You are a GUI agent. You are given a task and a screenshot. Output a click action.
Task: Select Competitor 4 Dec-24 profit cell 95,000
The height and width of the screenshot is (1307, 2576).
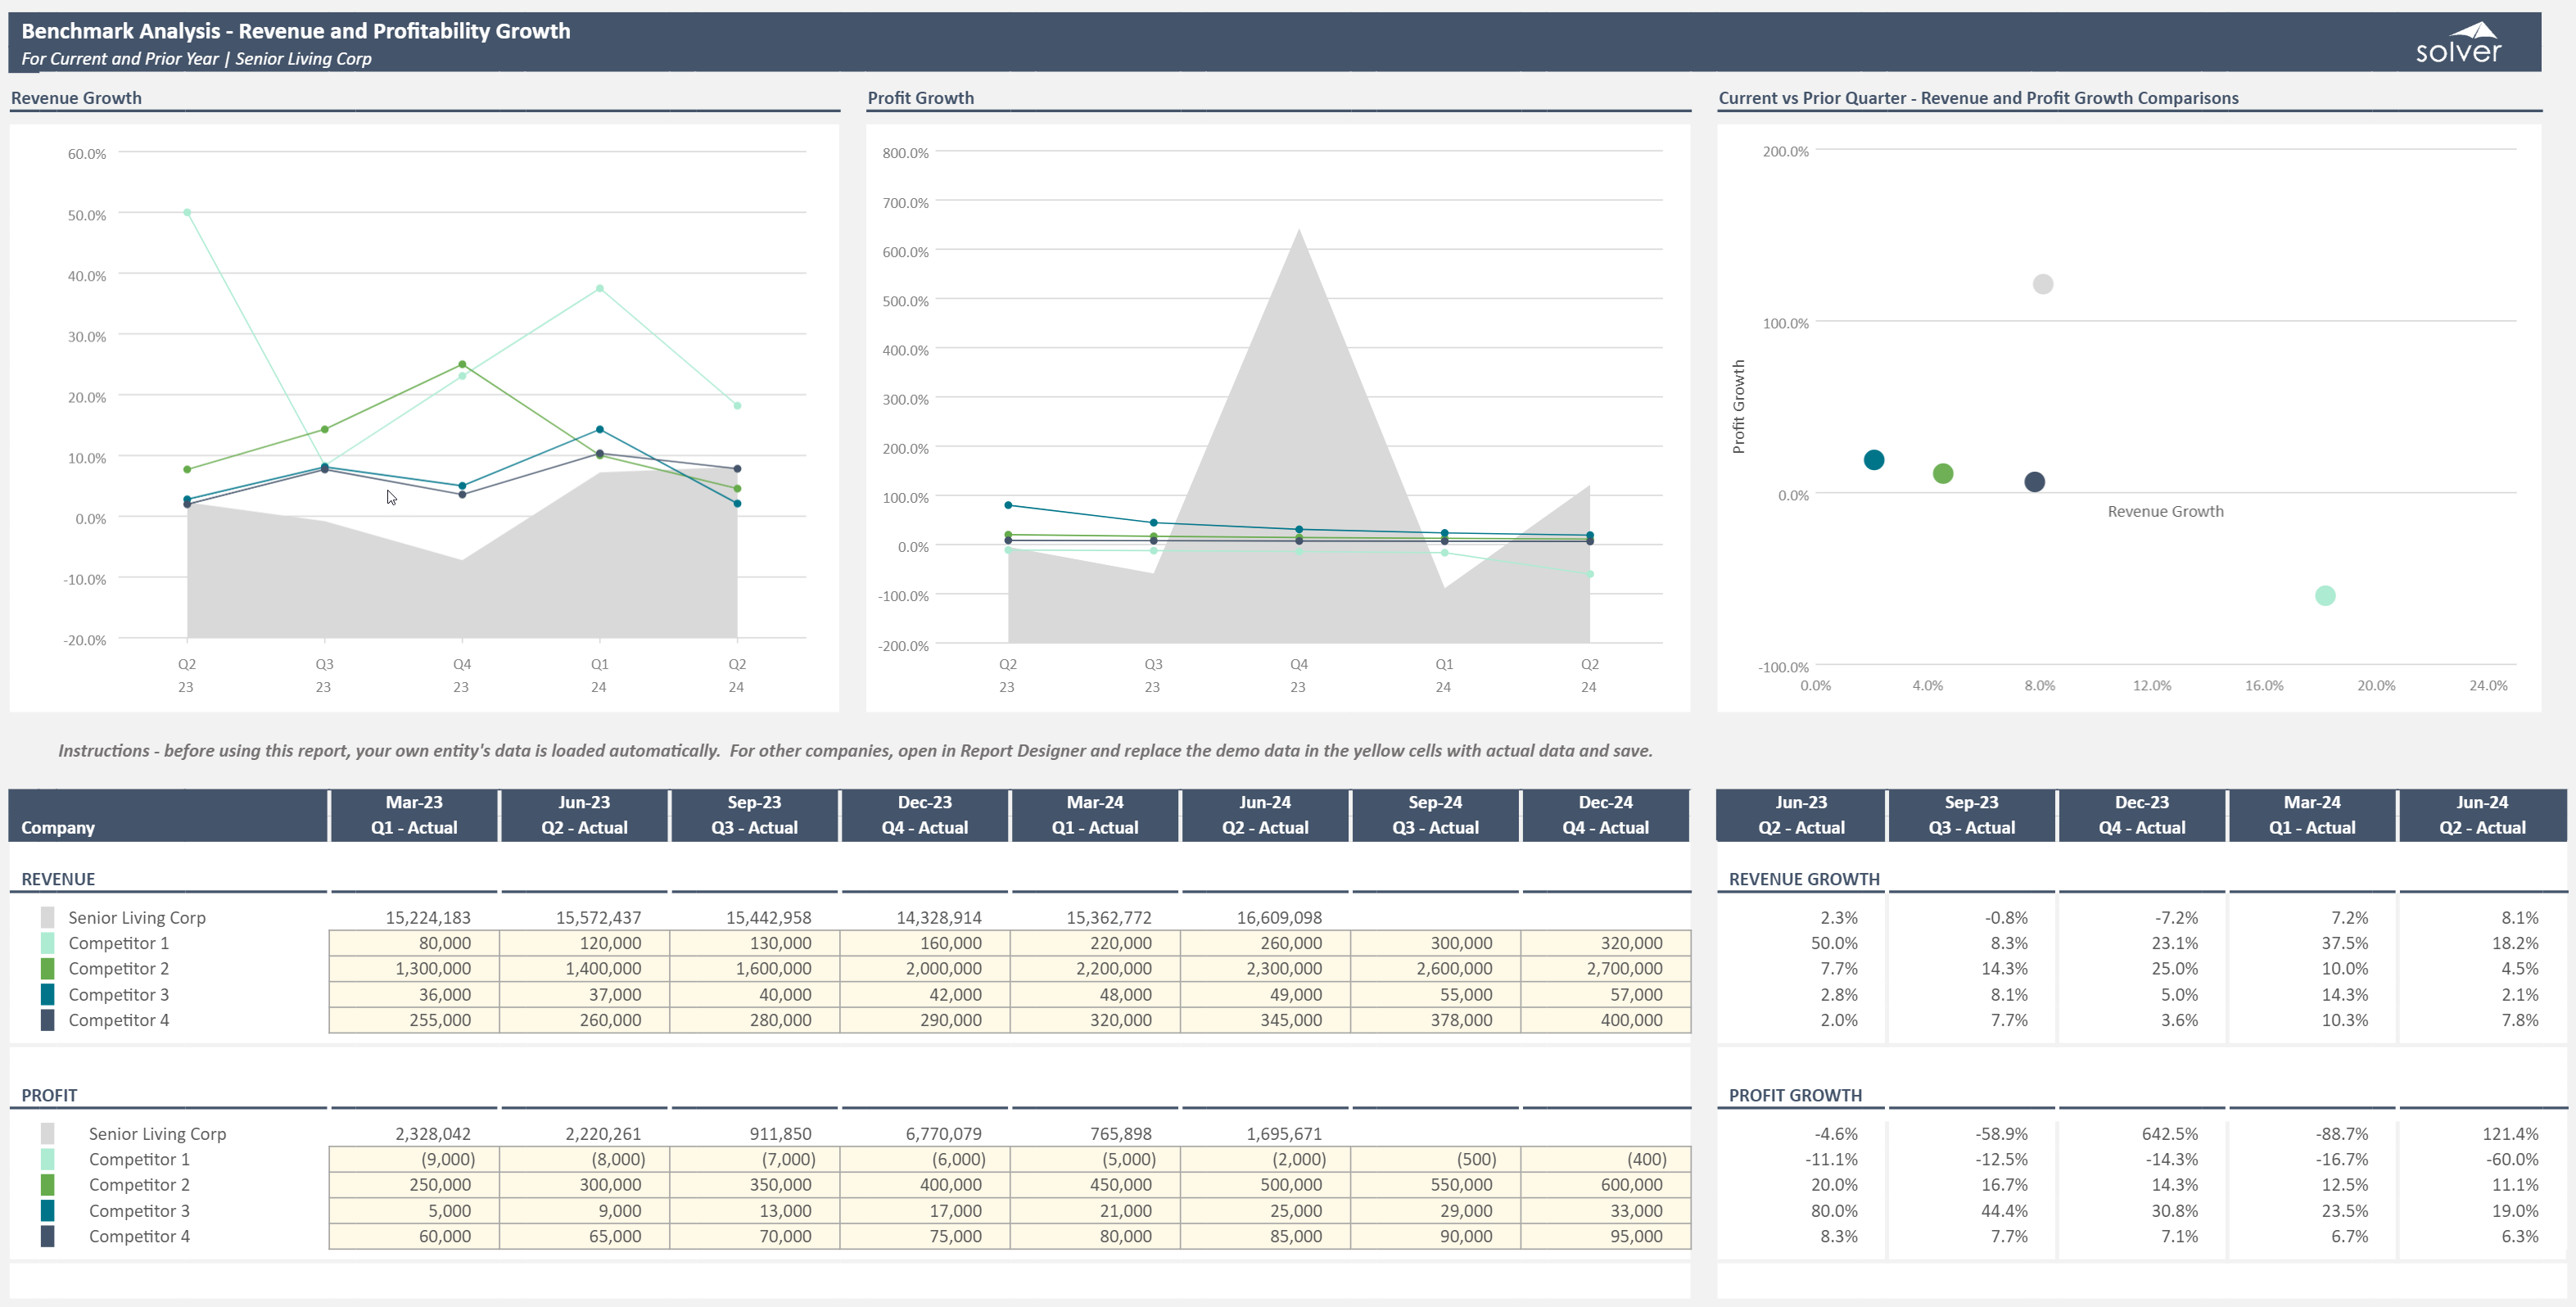pos(1606,1236)
